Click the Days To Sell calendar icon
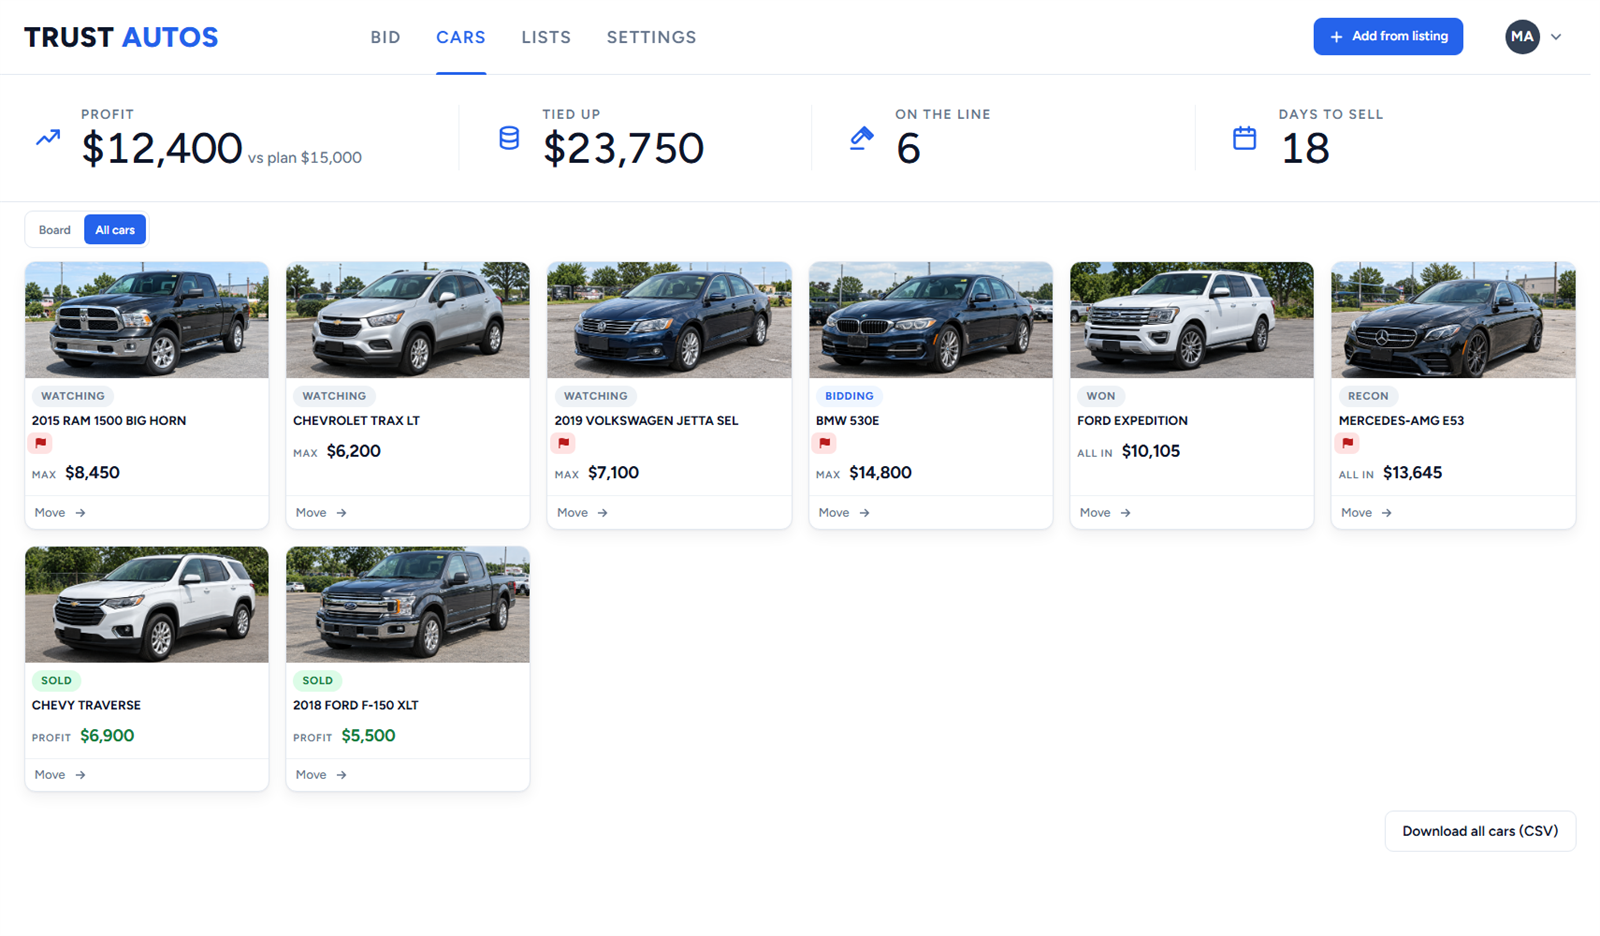Viewport: 1600px width, 936px height. pyautogui.click(x=1244, y=138)
